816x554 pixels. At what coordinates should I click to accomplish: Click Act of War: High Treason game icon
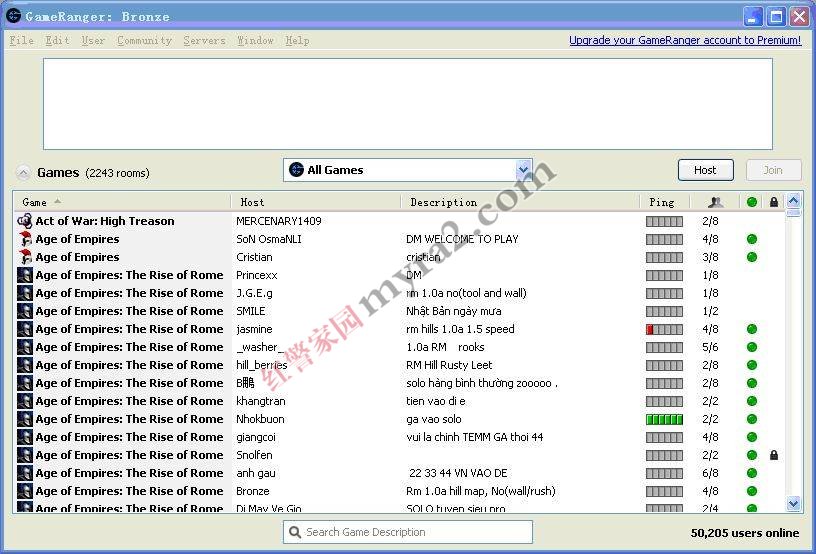click(25, 221)
